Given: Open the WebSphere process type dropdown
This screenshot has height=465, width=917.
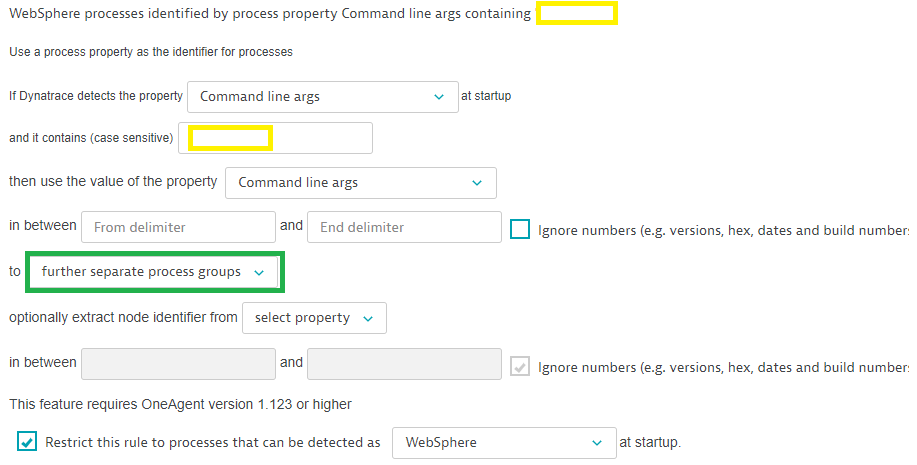Looking at the screenshot, I should tap(504, 443).
